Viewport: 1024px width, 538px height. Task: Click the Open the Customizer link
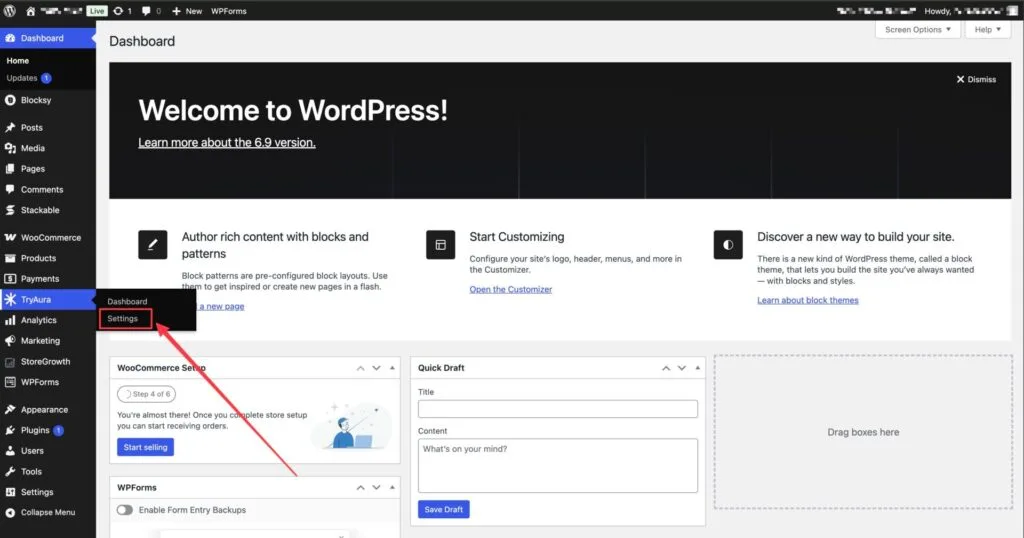(x=511, y=289)
